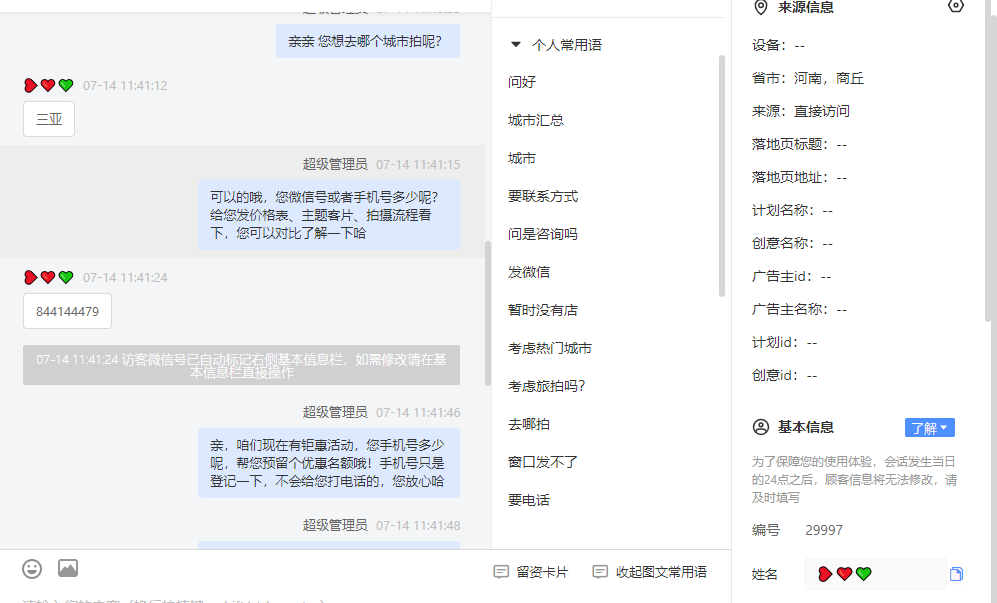Image resolution: width=997 pixels, height=603 pixels.
Task: Select the 要联系方式 quick phrase
Action: coord(543,197)
